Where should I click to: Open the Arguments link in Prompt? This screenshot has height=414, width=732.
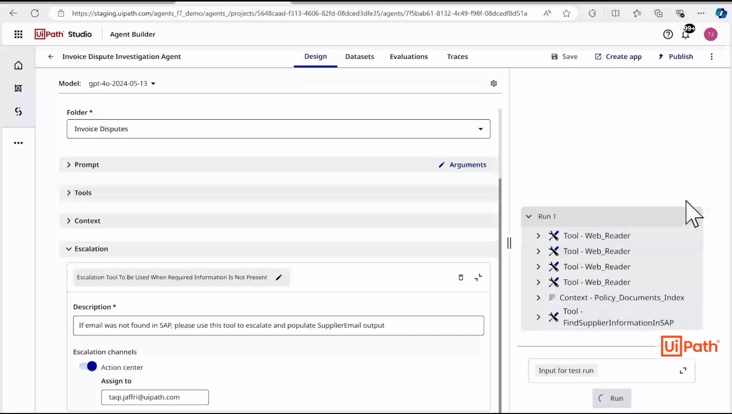[x=463, y=165]
